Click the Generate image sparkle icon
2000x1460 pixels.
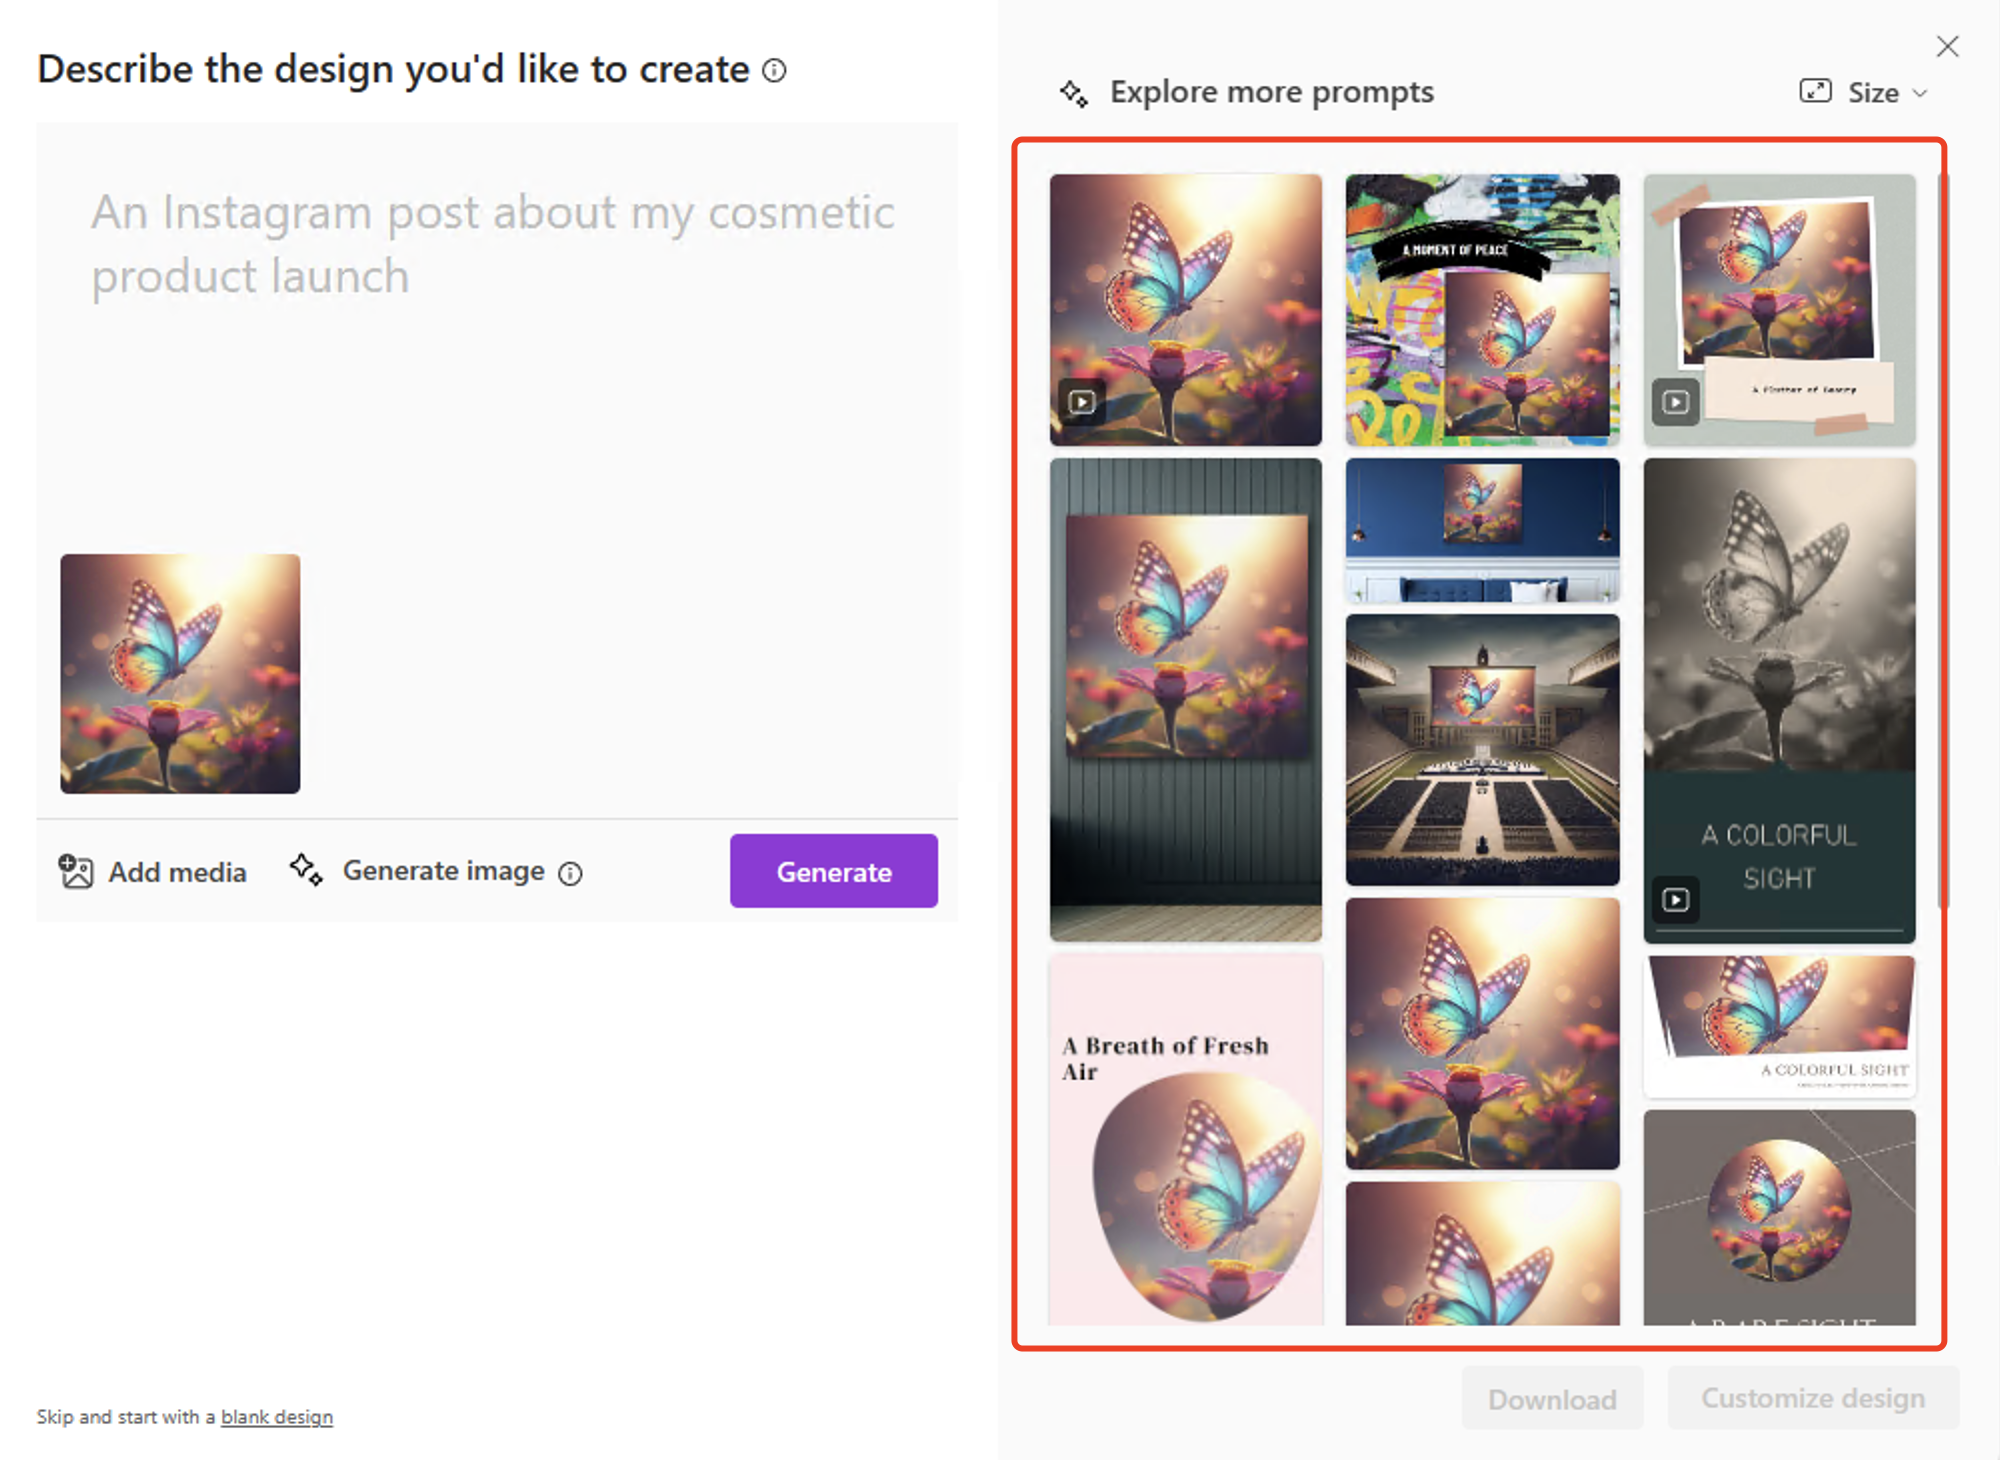tap(306, 869)
